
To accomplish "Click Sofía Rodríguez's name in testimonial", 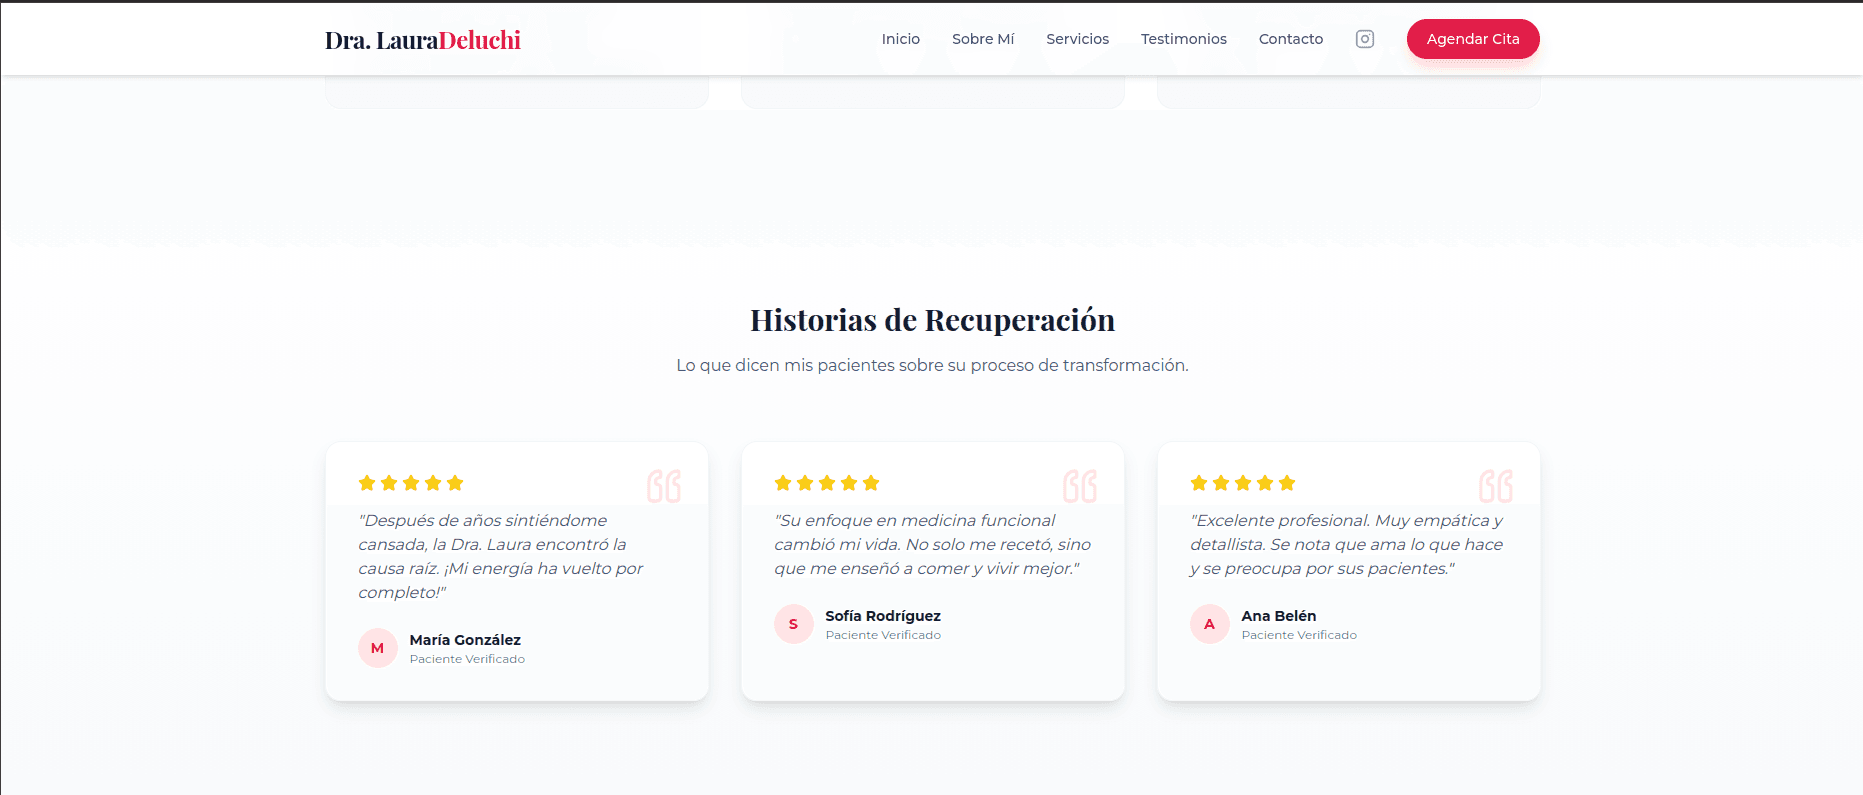I will (882, 616).
